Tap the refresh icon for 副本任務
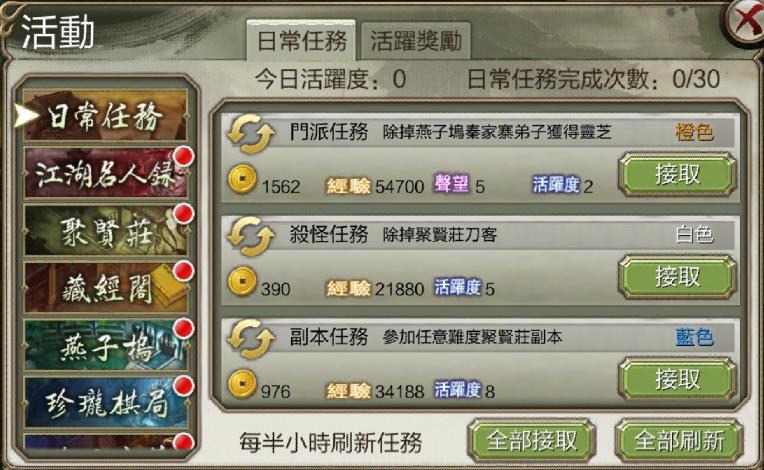Screen dimensions: 764x470 pyautogui.click(x=250, y=338)
